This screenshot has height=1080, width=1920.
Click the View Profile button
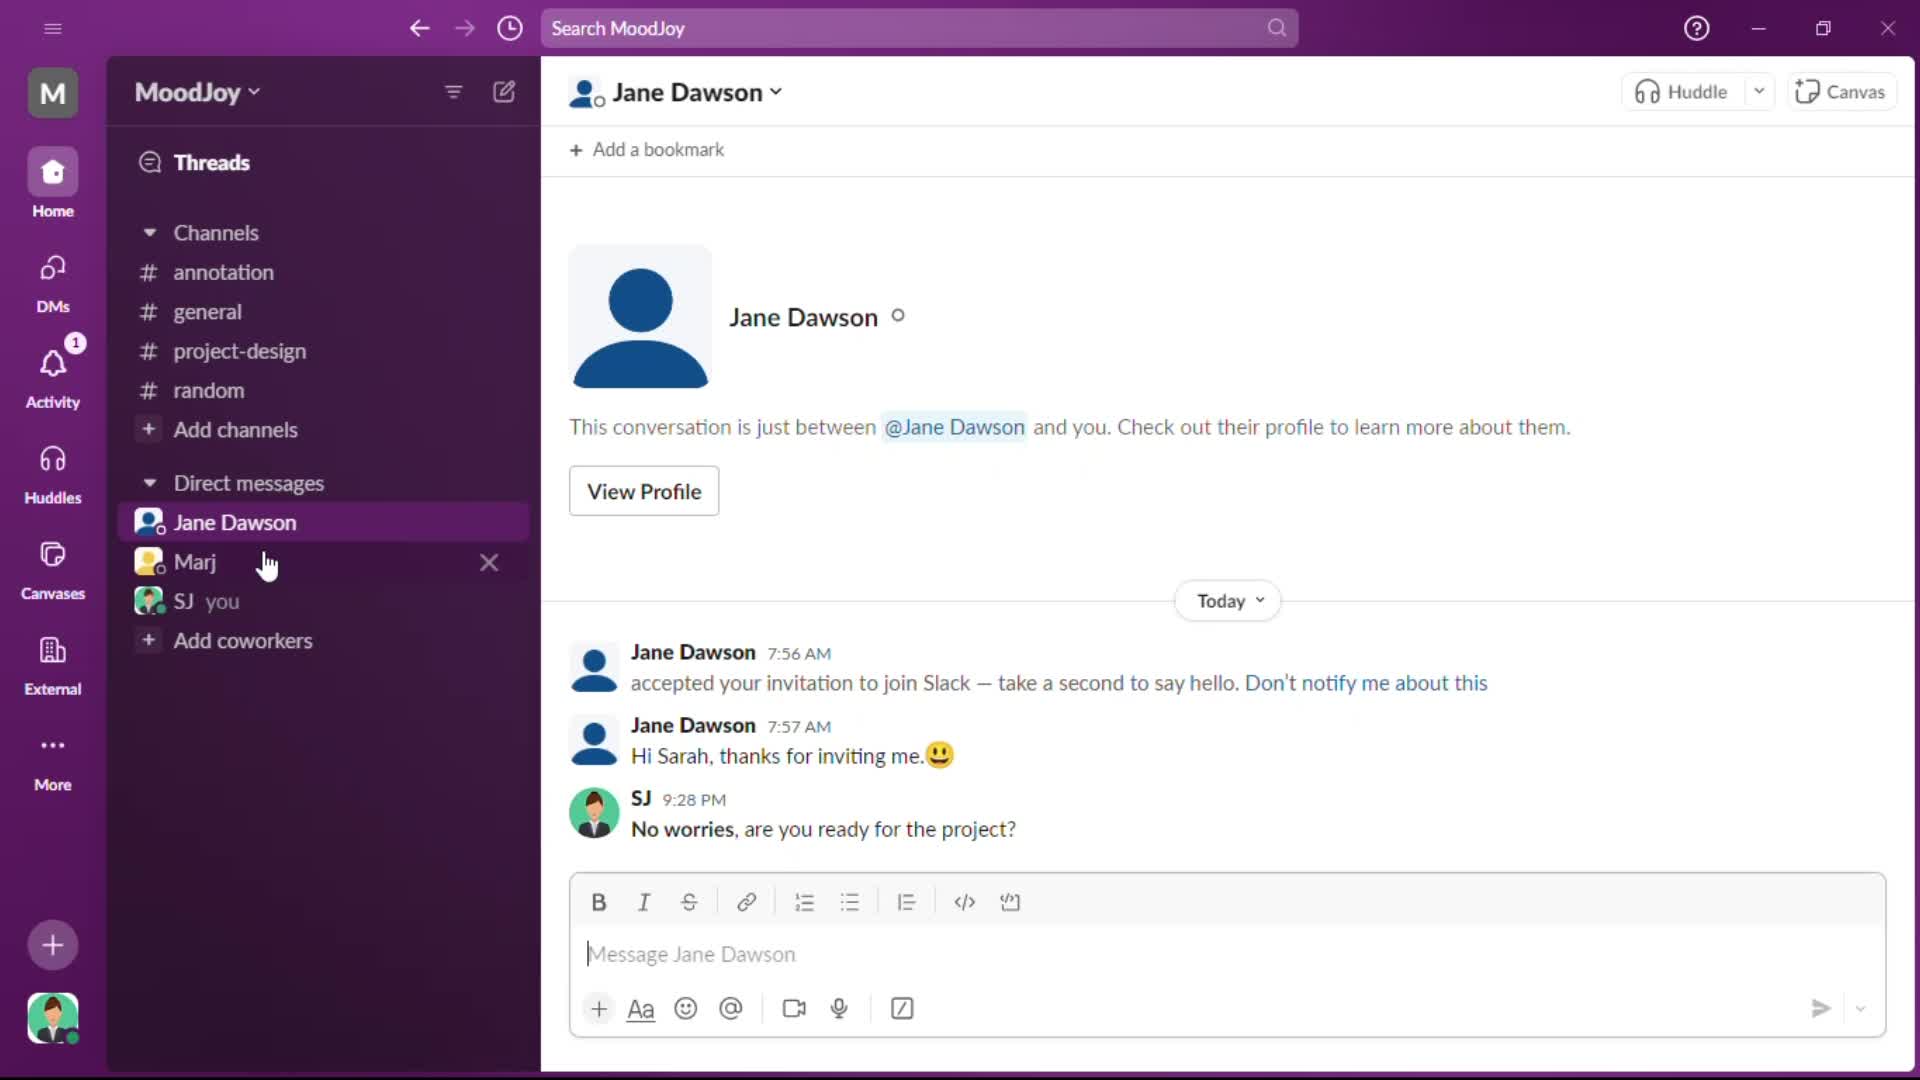pos(644,491)
